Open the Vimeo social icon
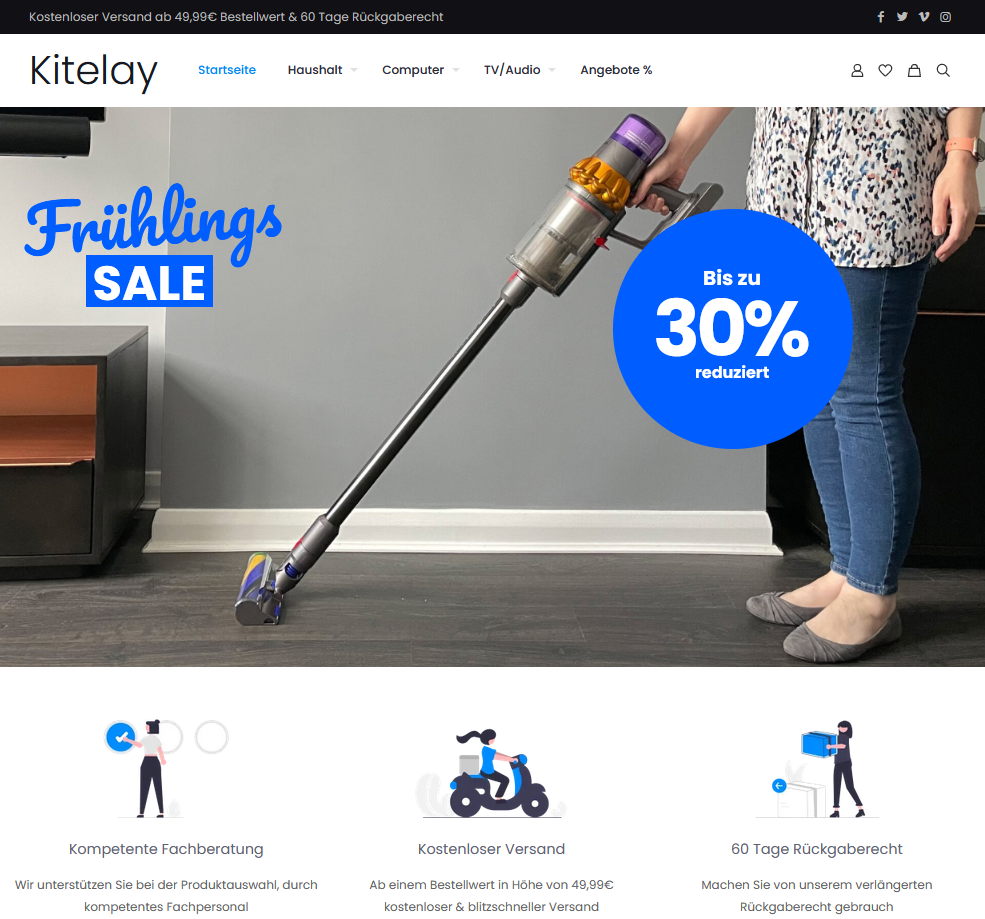 pos(923,17)
